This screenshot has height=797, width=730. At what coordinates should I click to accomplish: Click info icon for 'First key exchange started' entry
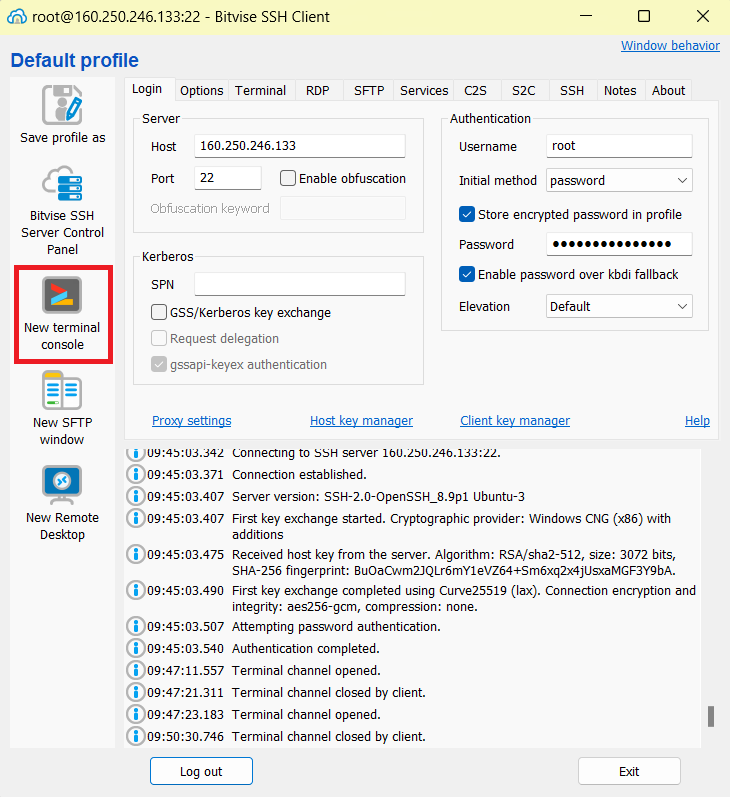coord(135,518)
